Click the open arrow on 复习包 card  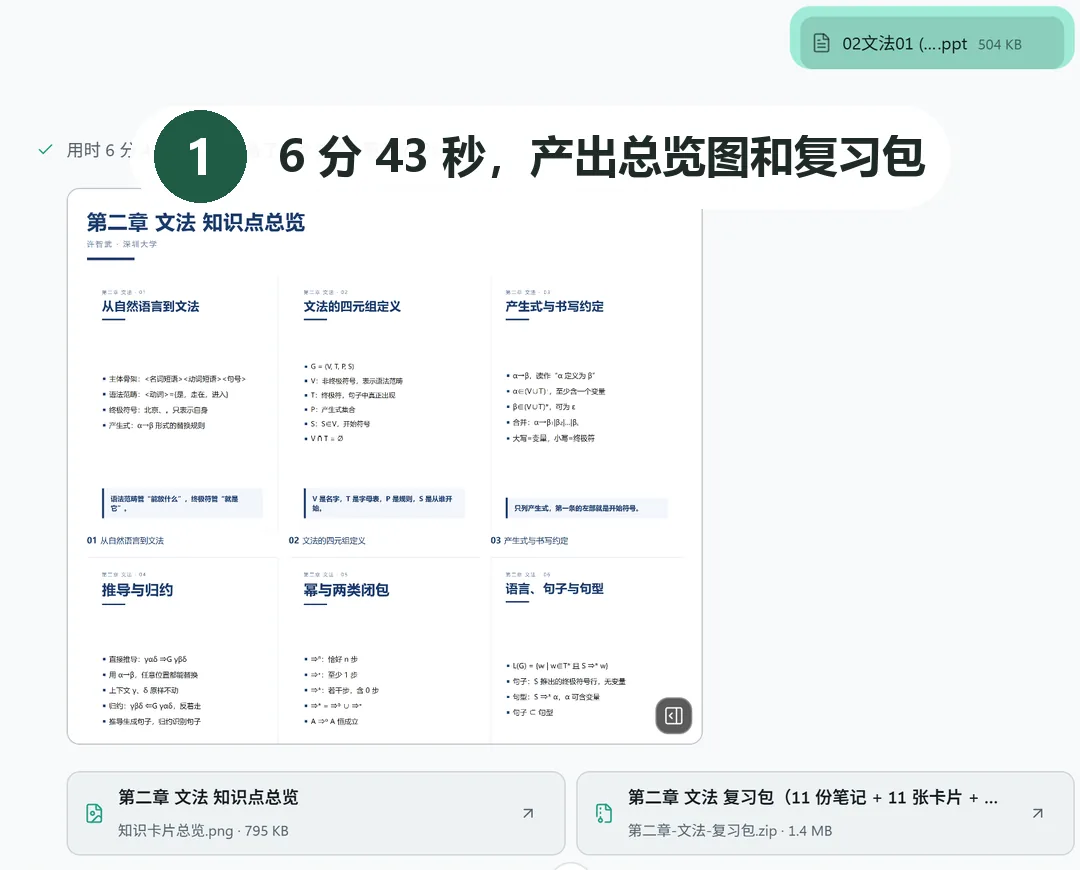[x=1037, y=814]
